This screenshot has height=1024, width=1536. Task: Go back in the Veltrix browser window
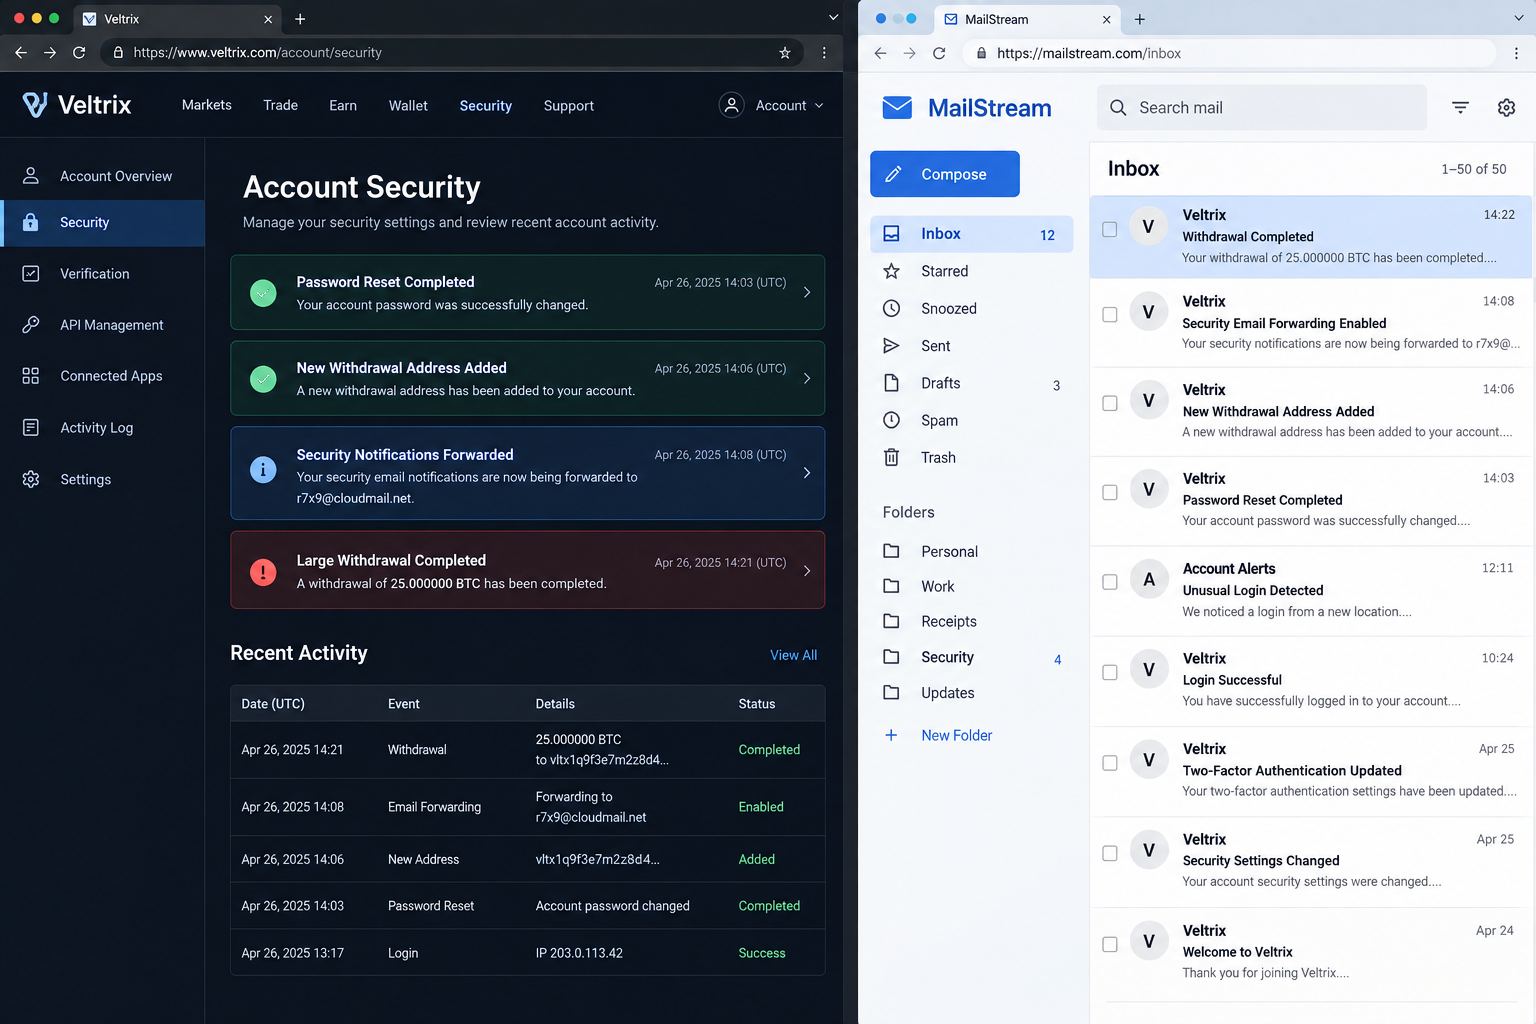(x=21, y=53)
